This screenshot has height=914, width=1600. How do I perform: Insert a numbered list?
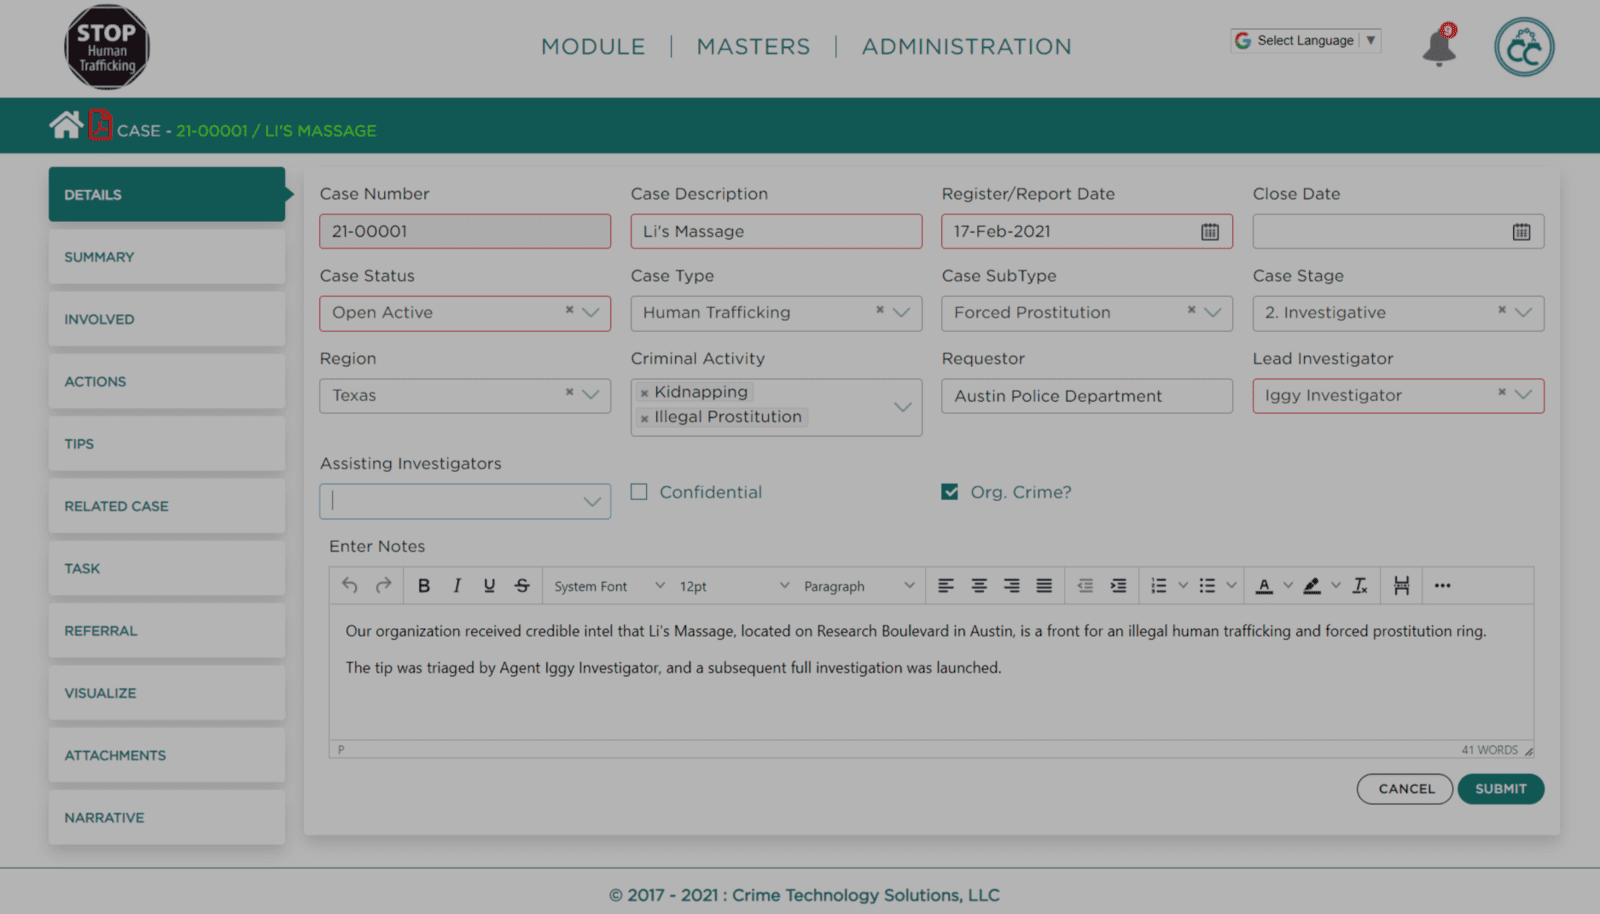click(x=1158, y=586)
